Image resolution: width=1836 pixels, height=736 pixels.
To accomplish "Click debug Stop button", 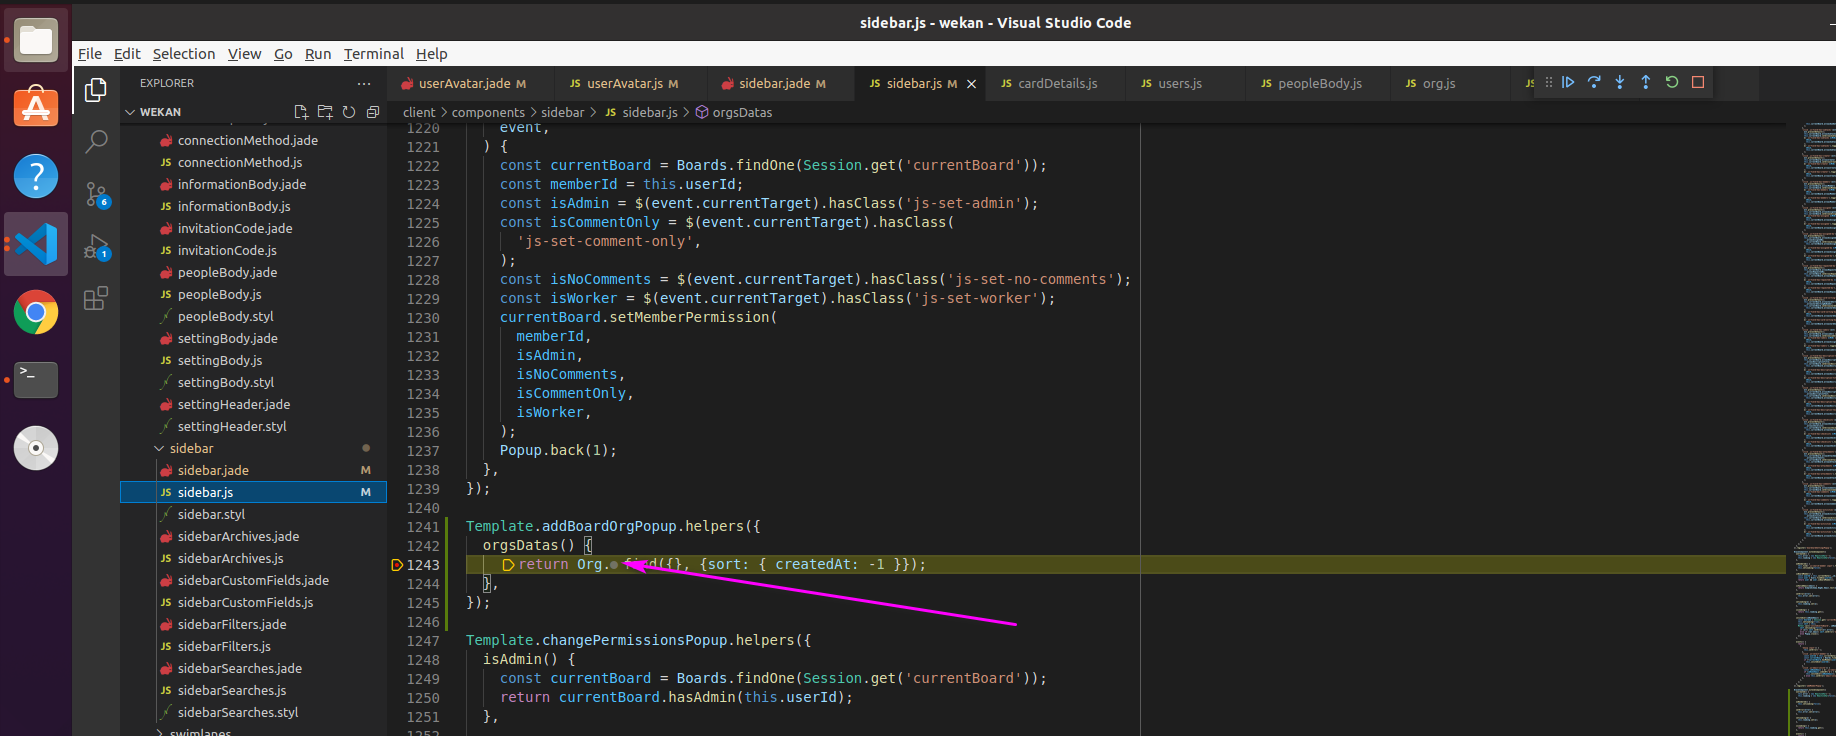I will [x=1698, y=82].
